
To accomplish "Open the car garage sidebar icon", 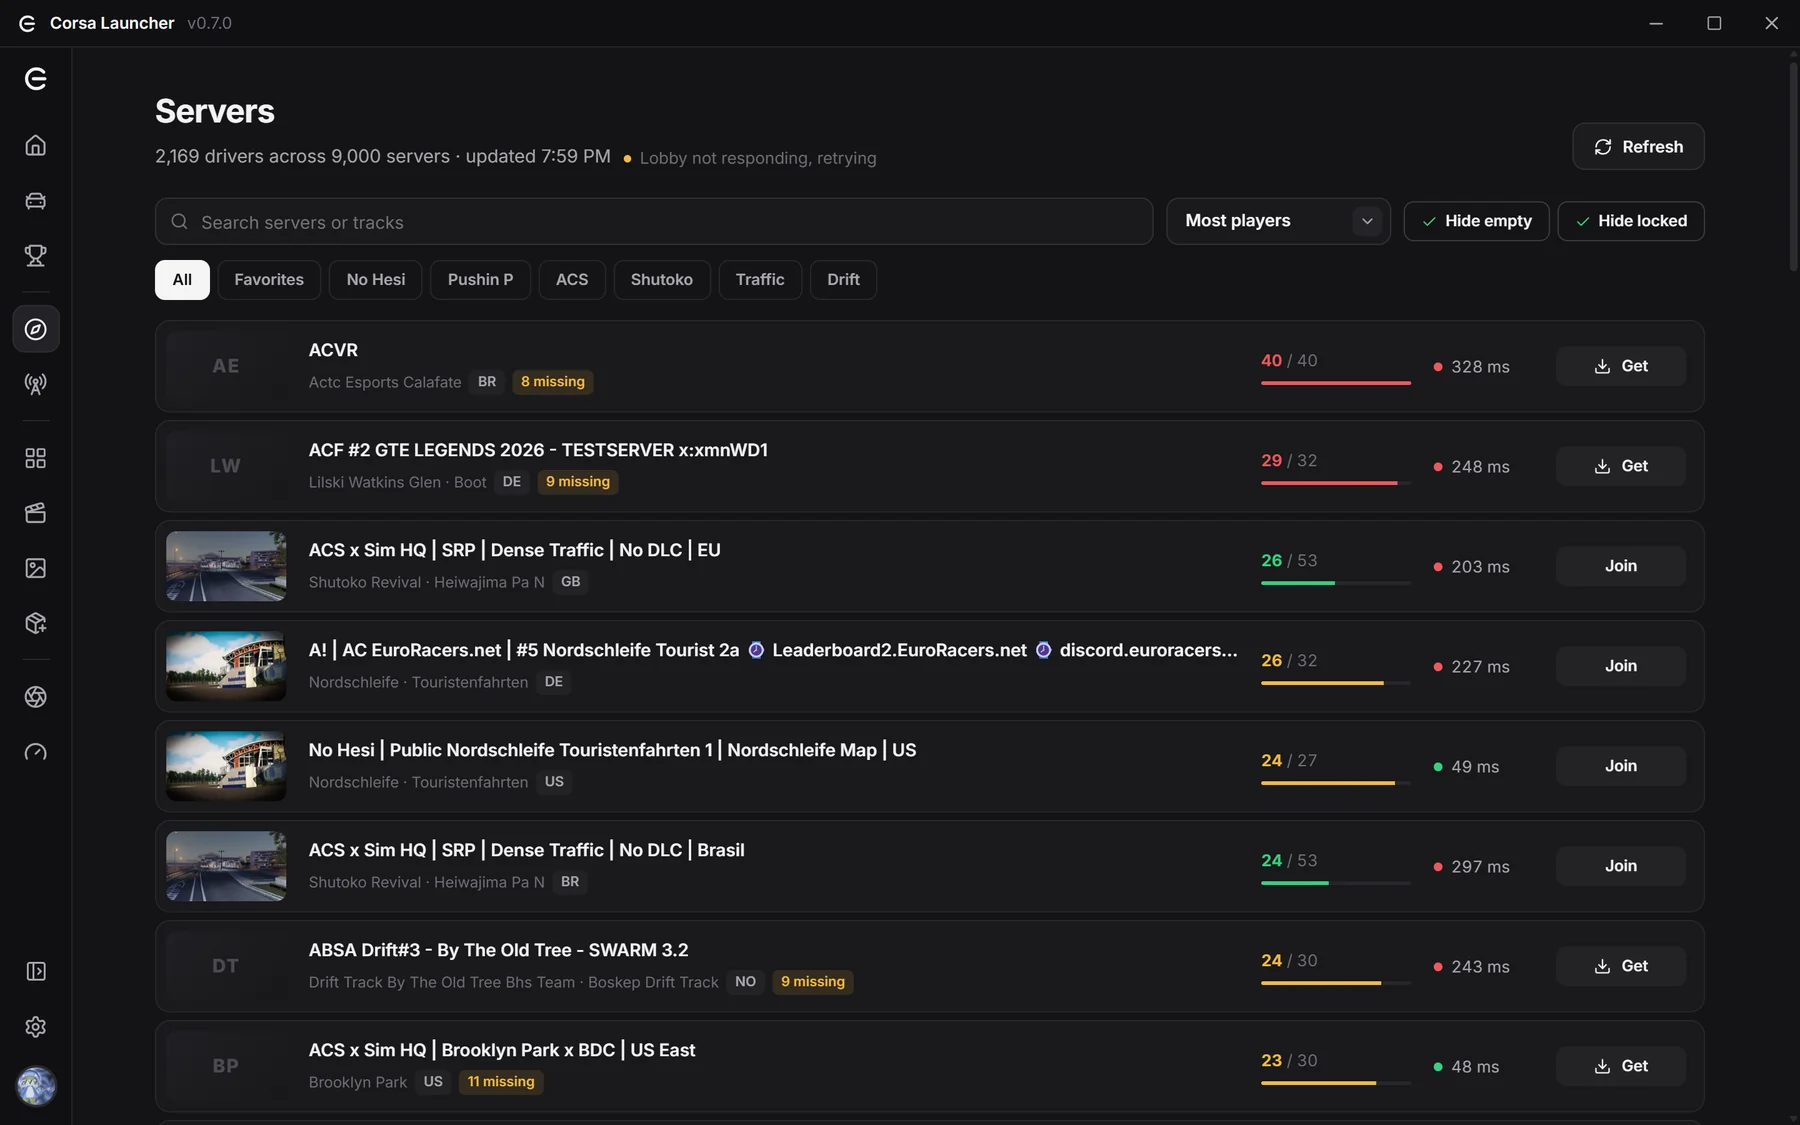I will coord(36,201).
